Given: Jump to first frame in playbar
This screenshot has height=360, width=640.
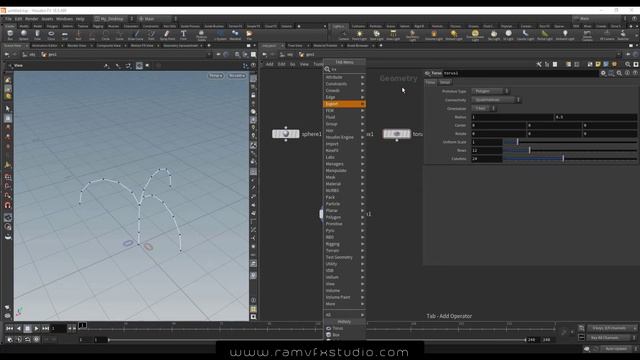Looking at the screenshot, I should coord(9,328).
